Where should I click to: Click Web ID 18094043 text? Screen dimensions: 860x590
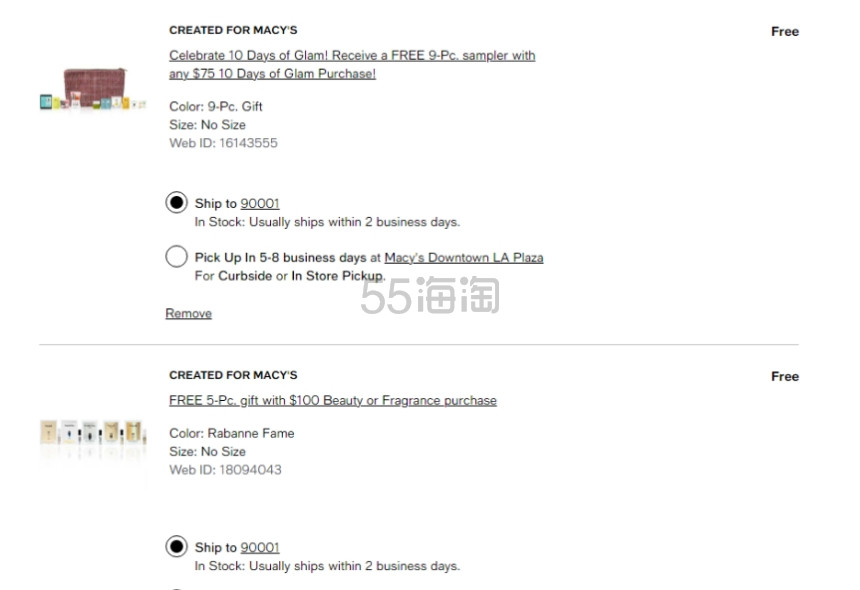pyautogui.click(x=225, y=469)
